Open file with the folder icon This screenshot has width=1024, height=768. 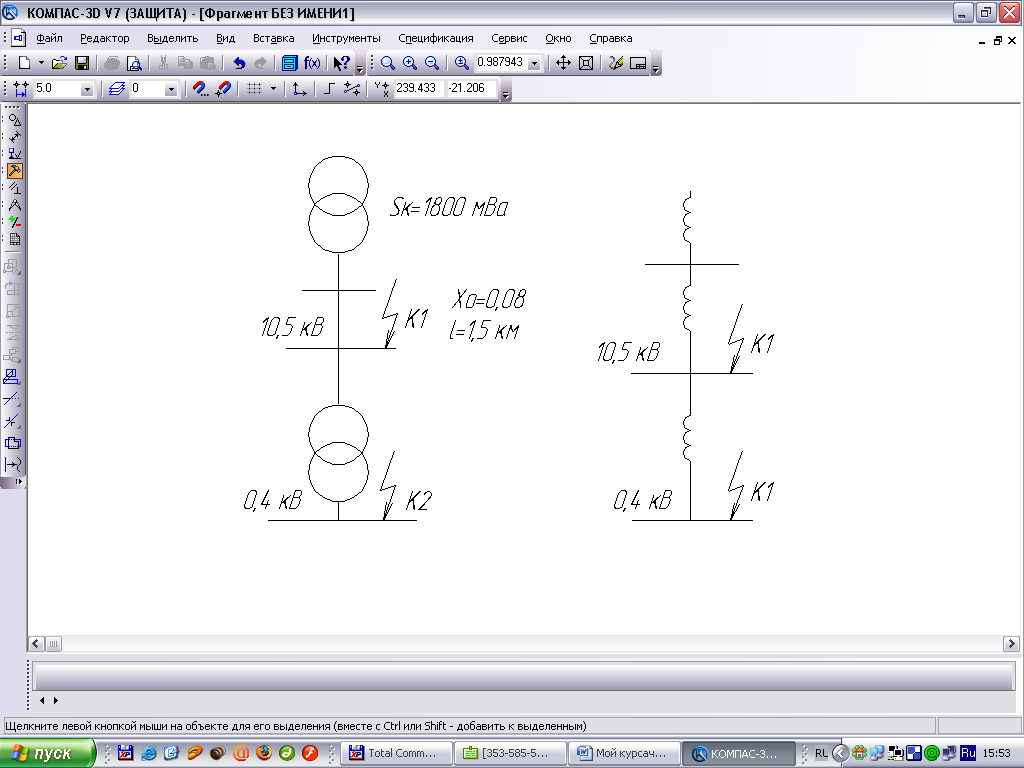point(60,63)
